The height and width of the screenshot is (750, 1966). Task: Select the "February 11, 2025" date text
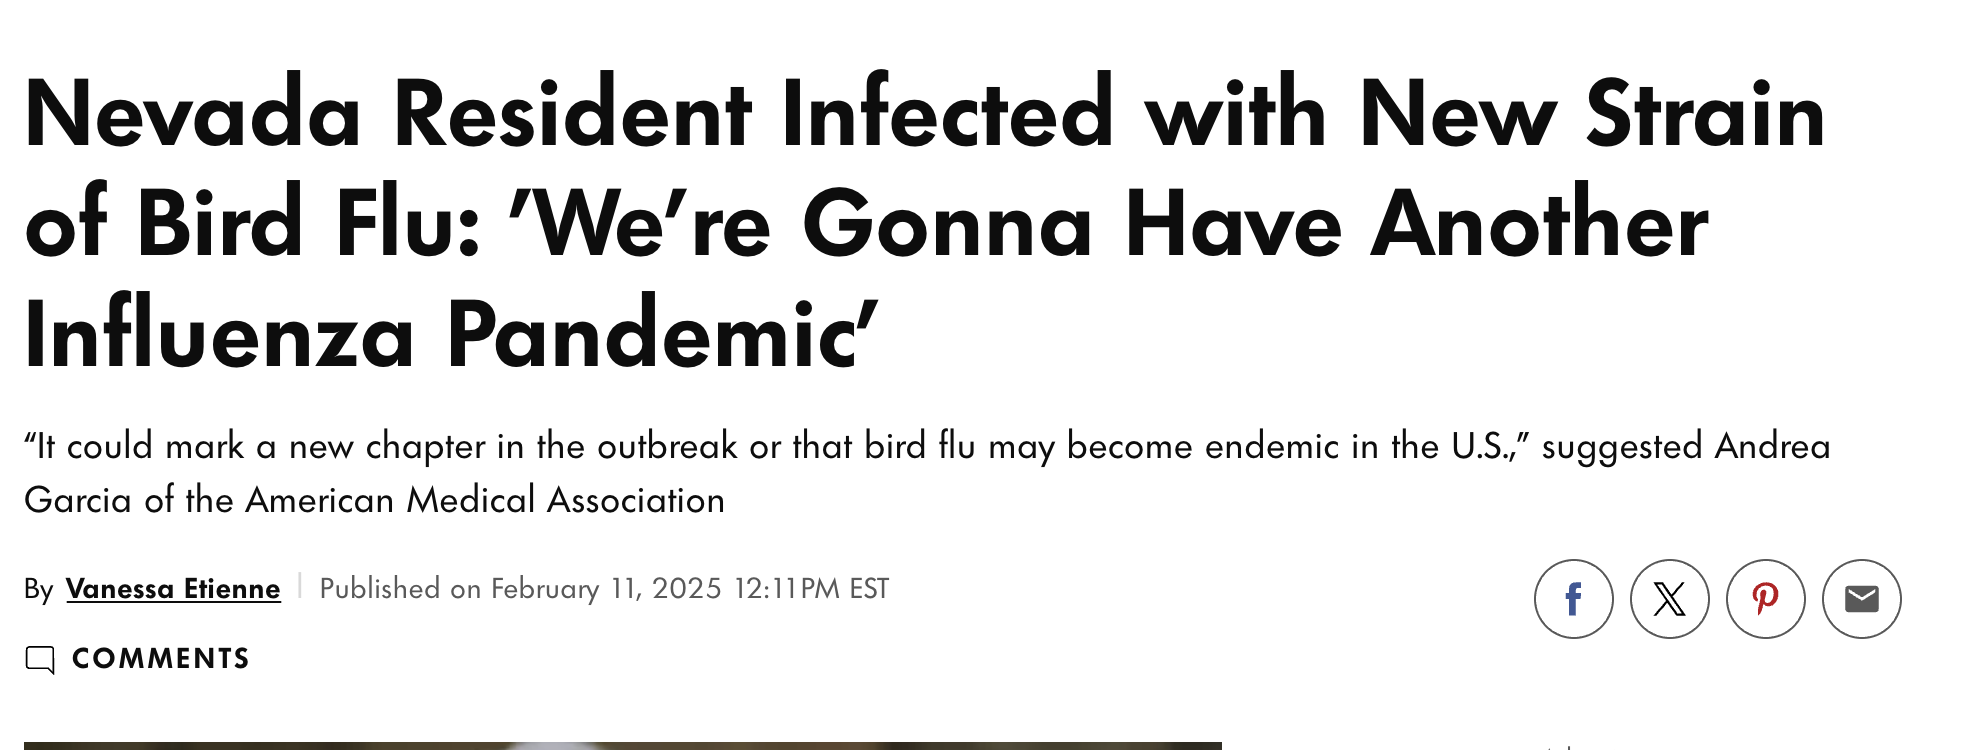click(606, 589)
